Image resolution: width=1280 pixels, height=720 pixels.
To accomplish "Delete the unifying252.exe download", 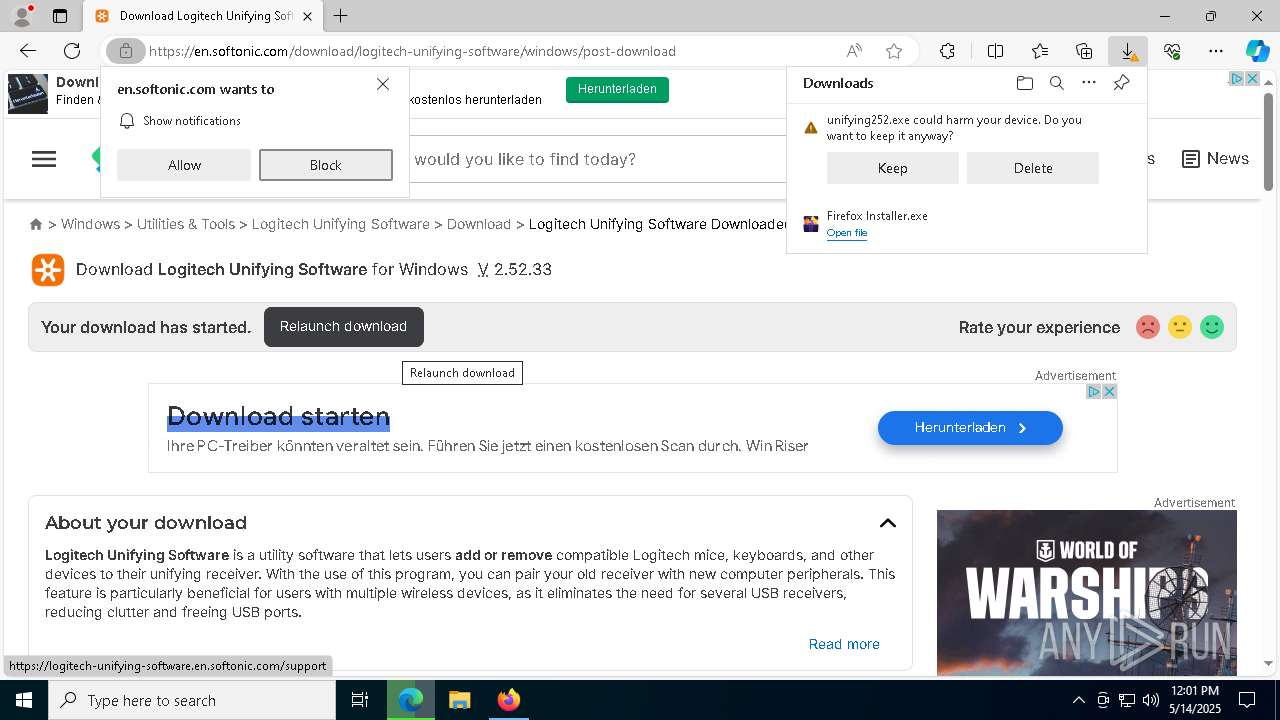I will click(1033, 168).
